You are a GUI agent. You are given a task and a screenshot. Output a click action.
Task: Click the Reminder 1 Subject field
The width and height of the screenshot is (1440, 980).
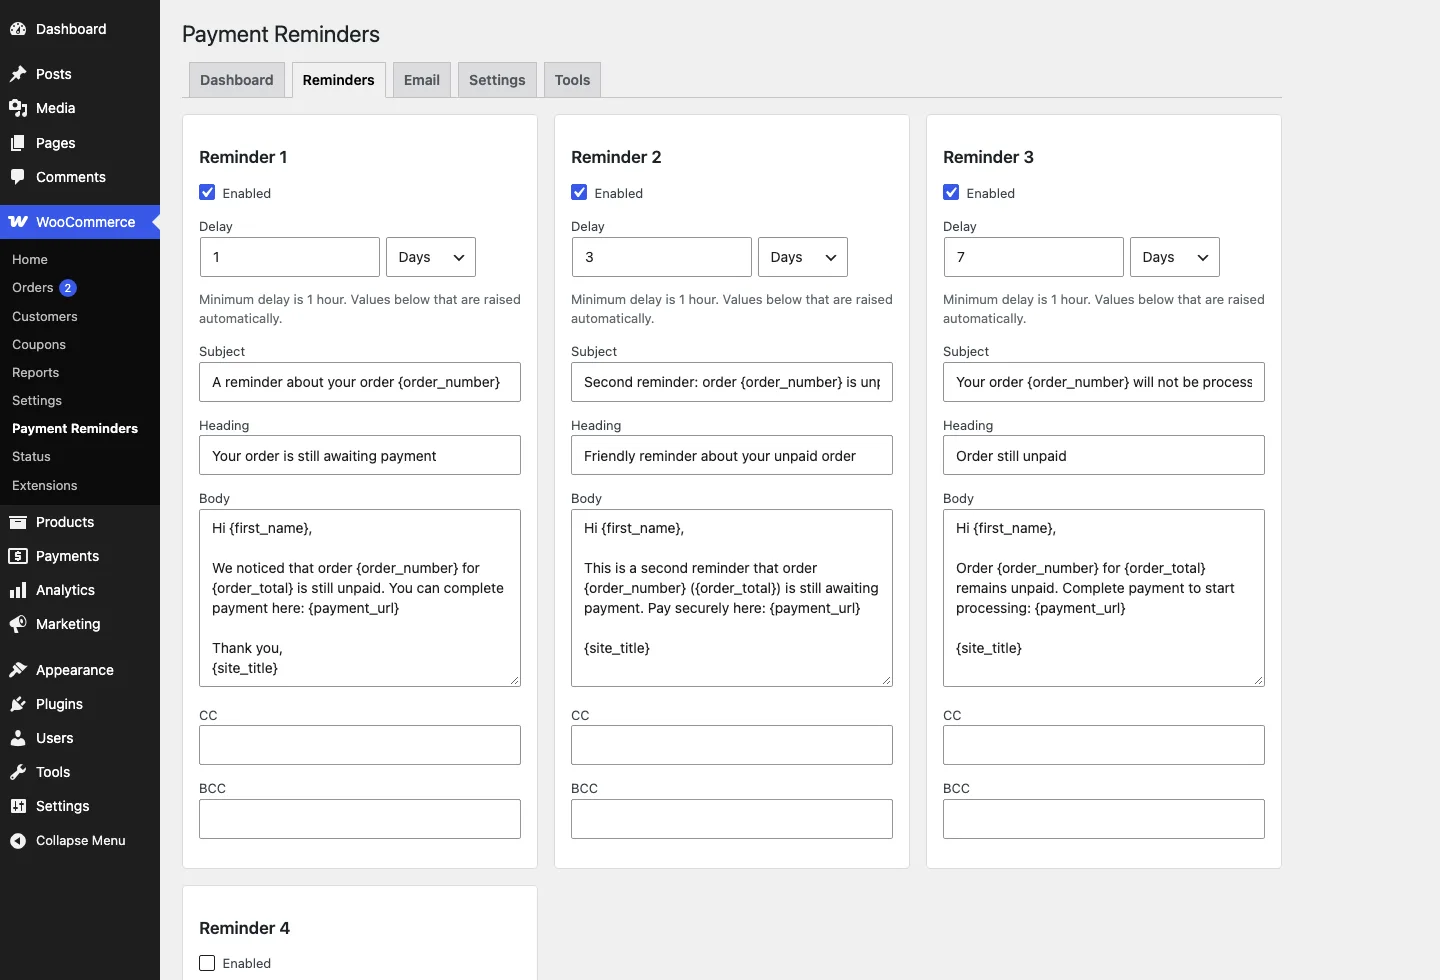pos(360,382)
